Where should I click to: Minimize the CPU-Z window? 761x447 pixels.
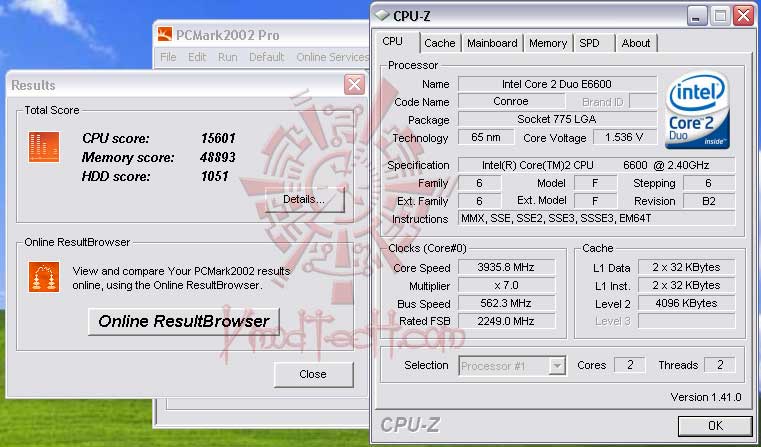pos(697,16)
